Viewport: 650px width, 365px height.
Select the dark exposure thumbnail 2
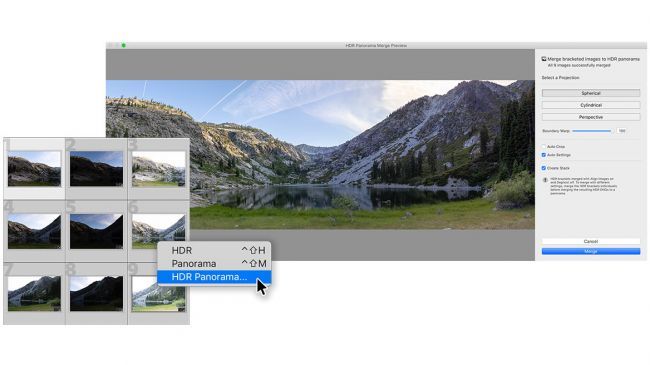[x=96, y=168]
